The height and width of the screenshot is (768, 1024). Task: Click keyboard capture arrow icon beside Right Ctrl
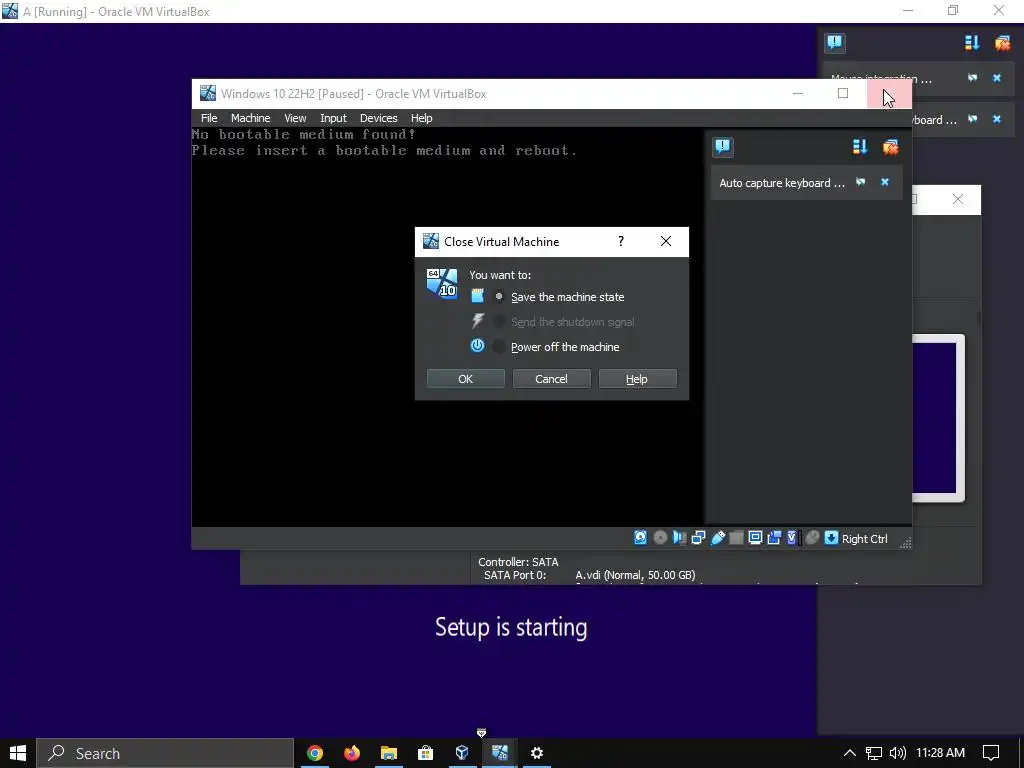pos(831,537)
